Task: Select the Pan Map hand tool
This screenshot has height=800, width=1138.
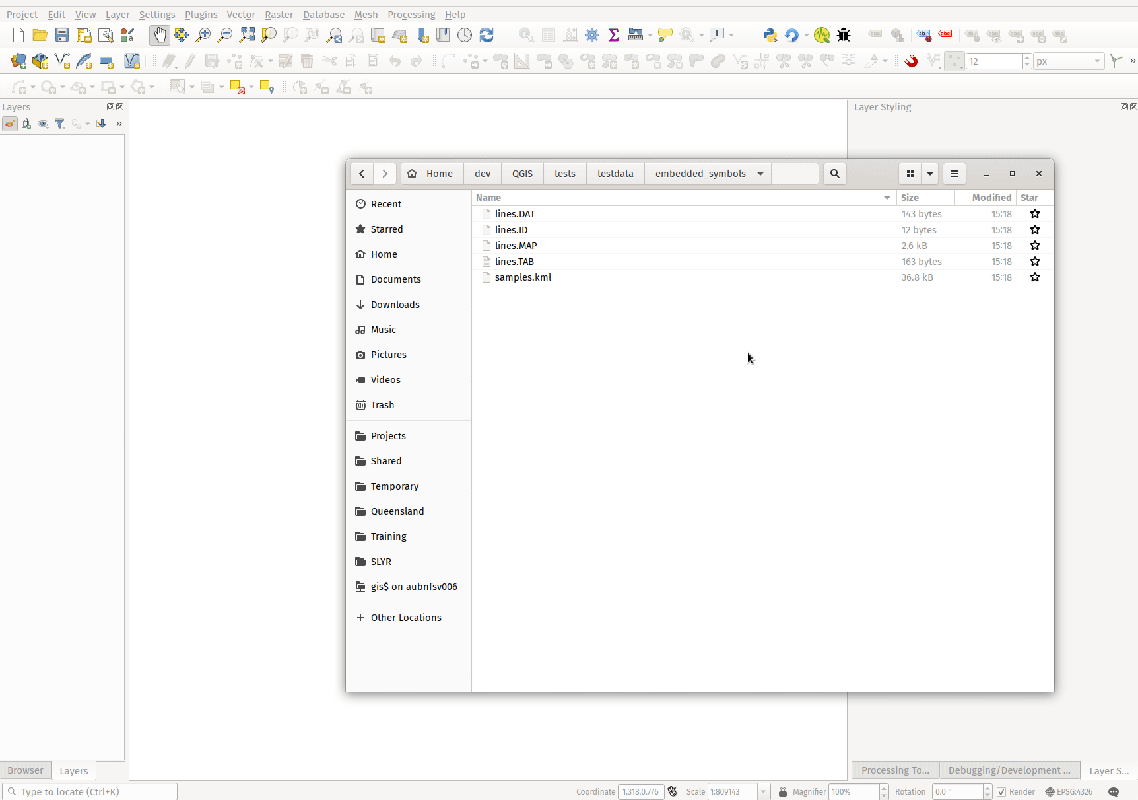Action: pos(159,35)
